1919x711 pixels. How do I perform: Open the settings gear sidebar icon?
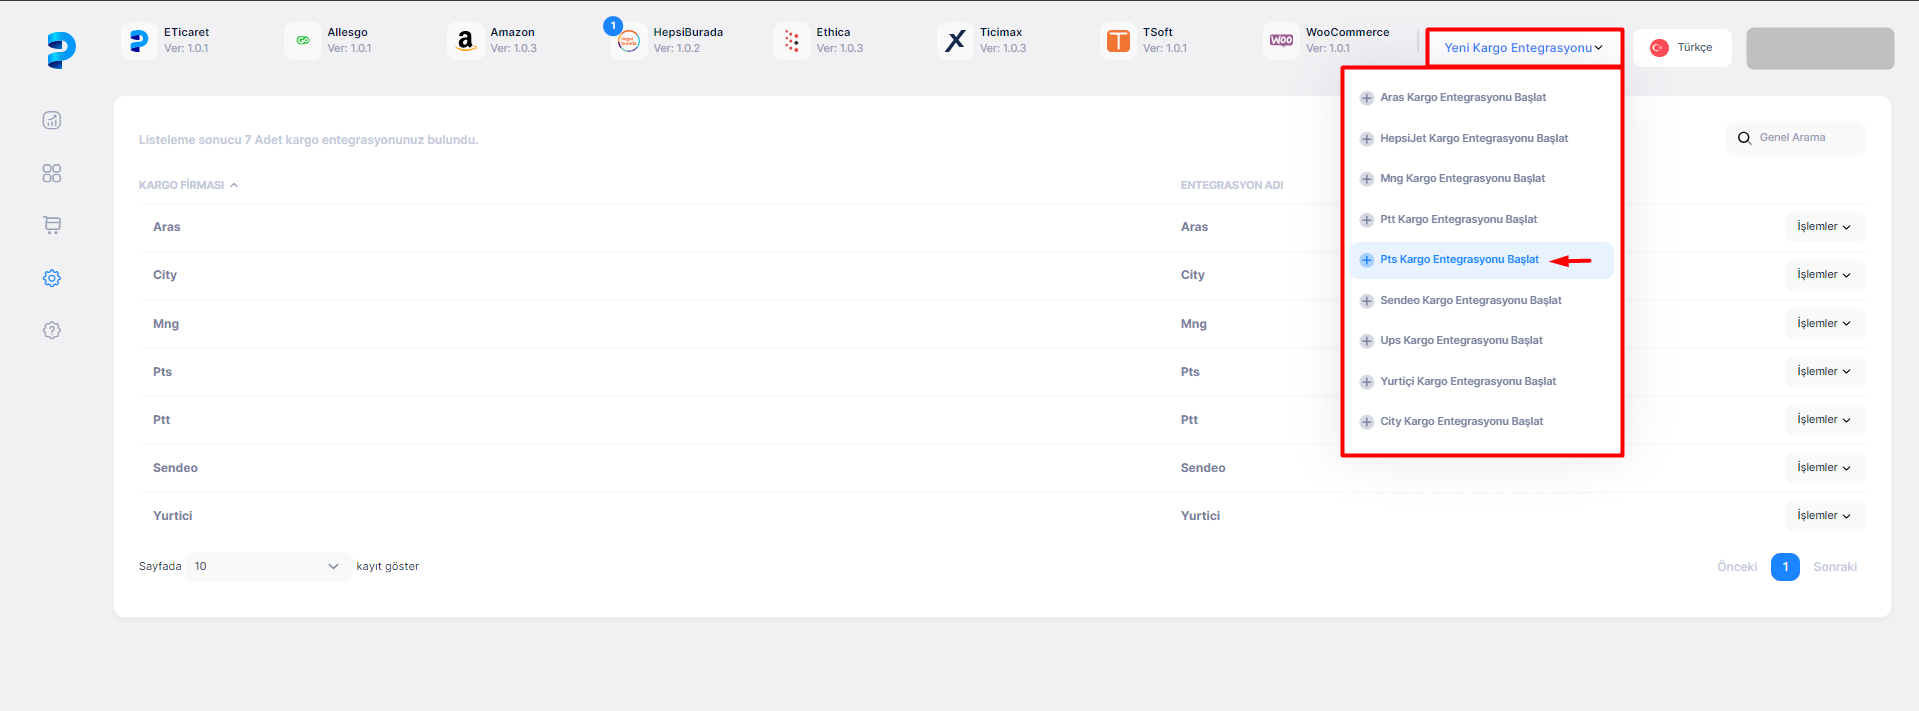pos(52,278)
